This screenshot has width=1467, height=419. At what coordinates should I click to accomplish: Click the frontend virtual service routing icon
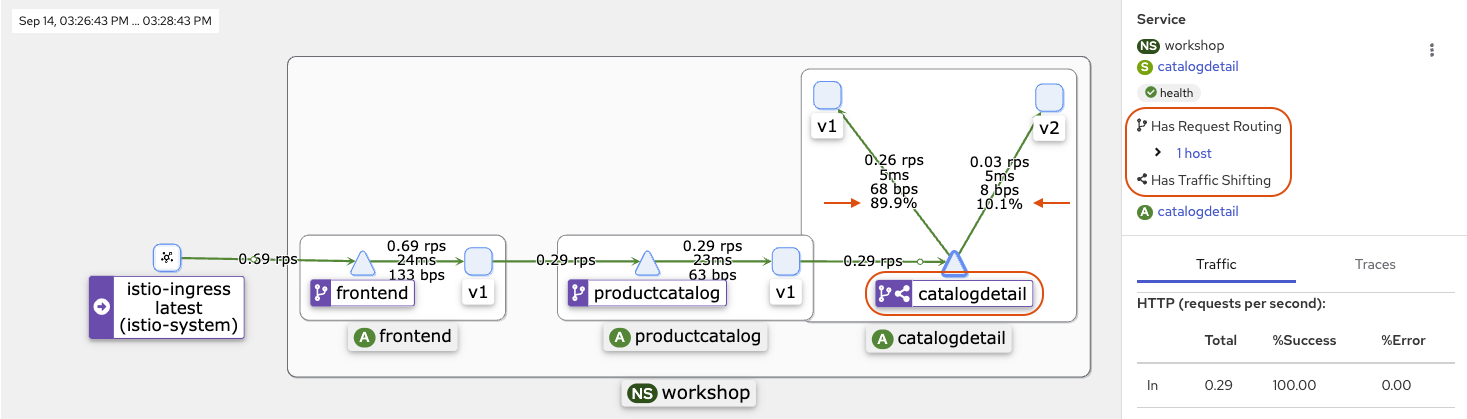click(x=322, y=294)
